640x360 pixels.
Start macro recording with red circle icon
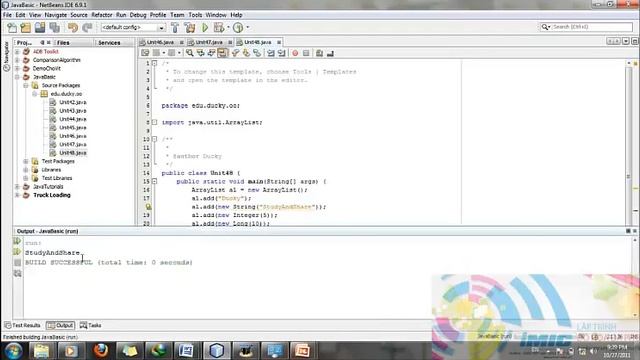coord(295,53)
